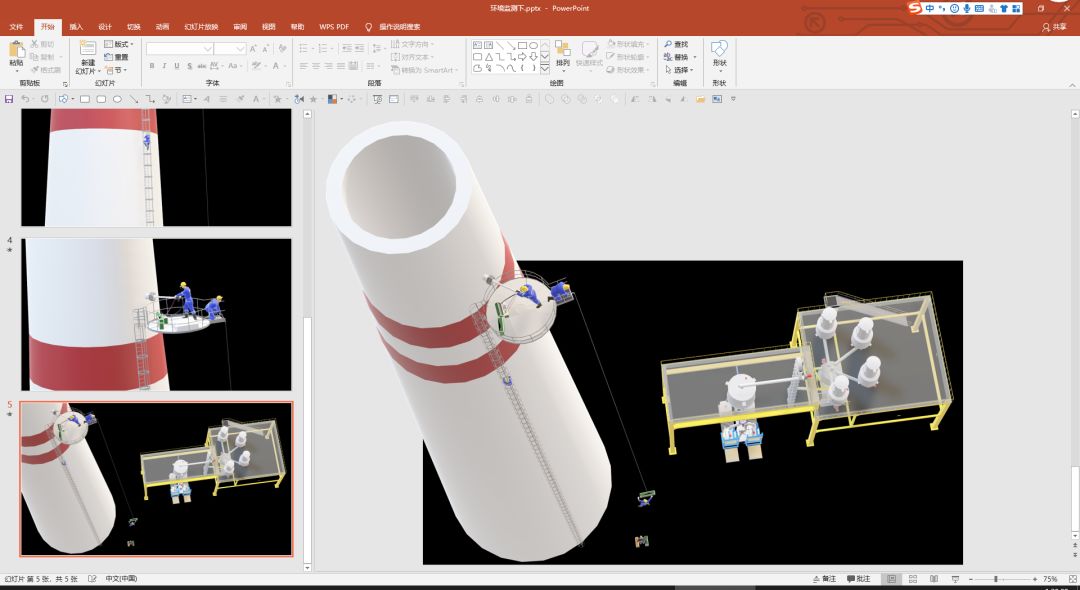Click the elbow connector icon in quick toolbar
This screenshot has width=1080, height=590.
[150, 99]
